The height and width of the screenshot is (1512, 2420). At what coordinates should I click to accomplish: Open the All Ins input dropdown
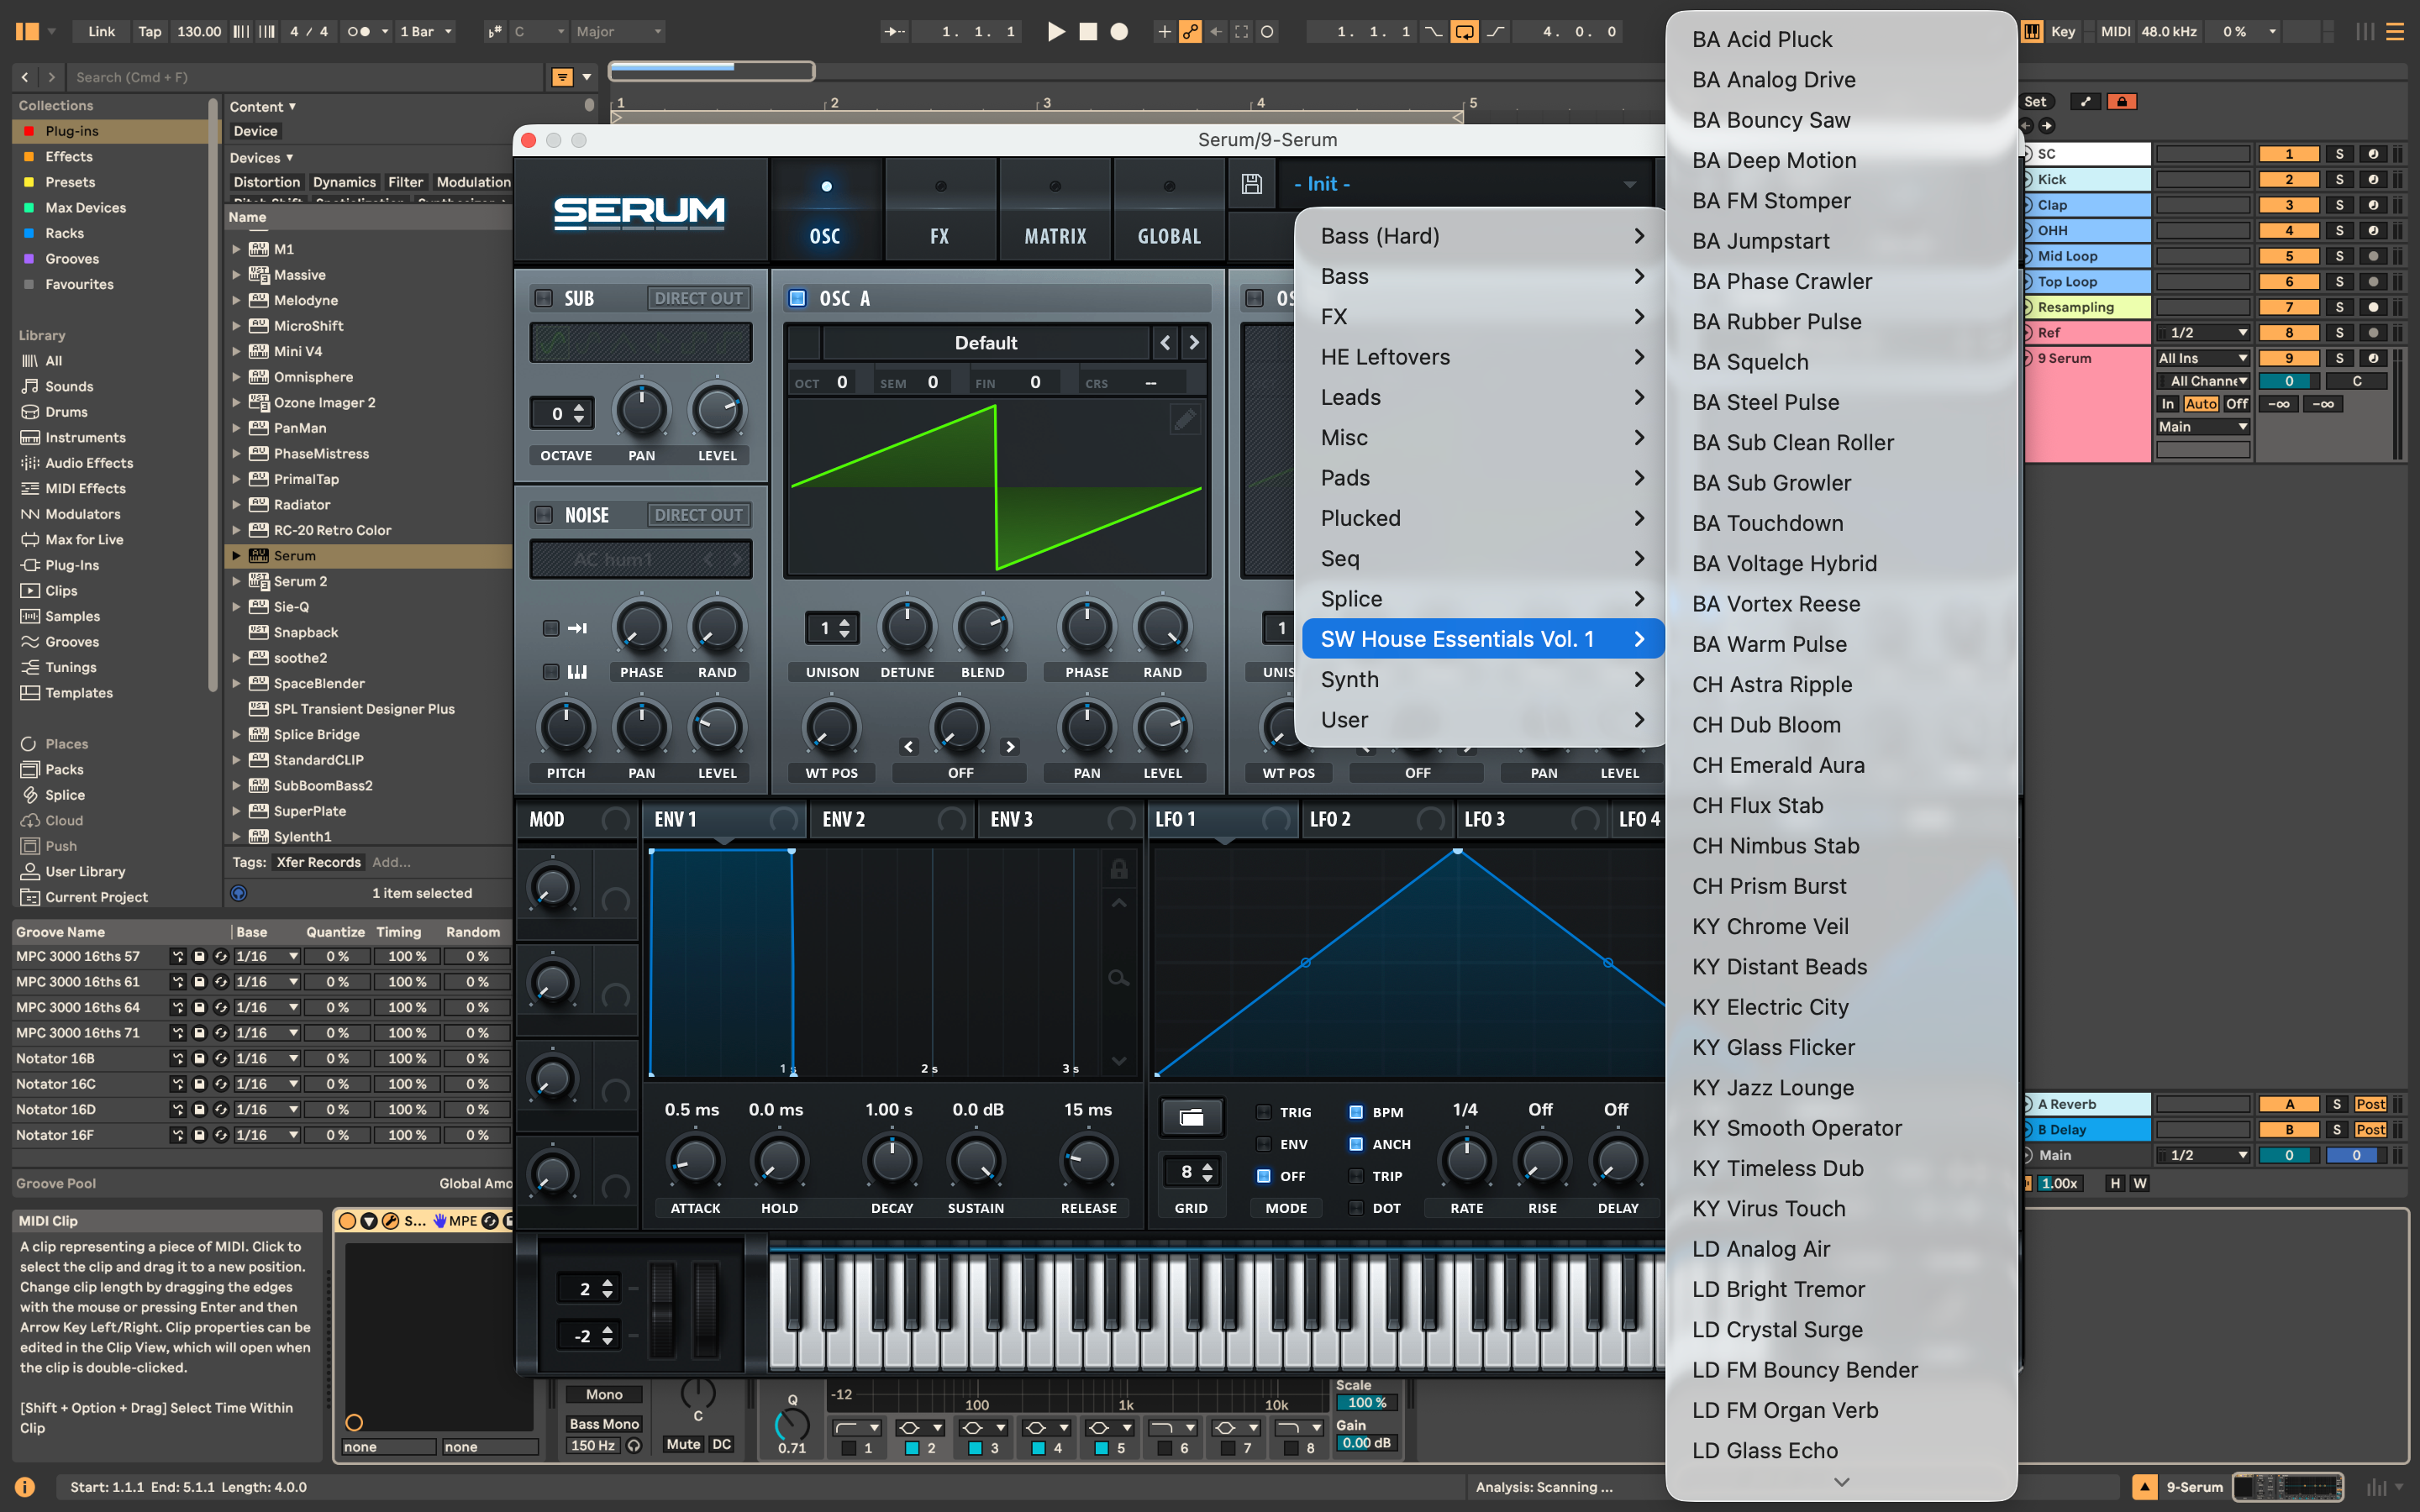pyautogui.click(x=2202, y=358)
